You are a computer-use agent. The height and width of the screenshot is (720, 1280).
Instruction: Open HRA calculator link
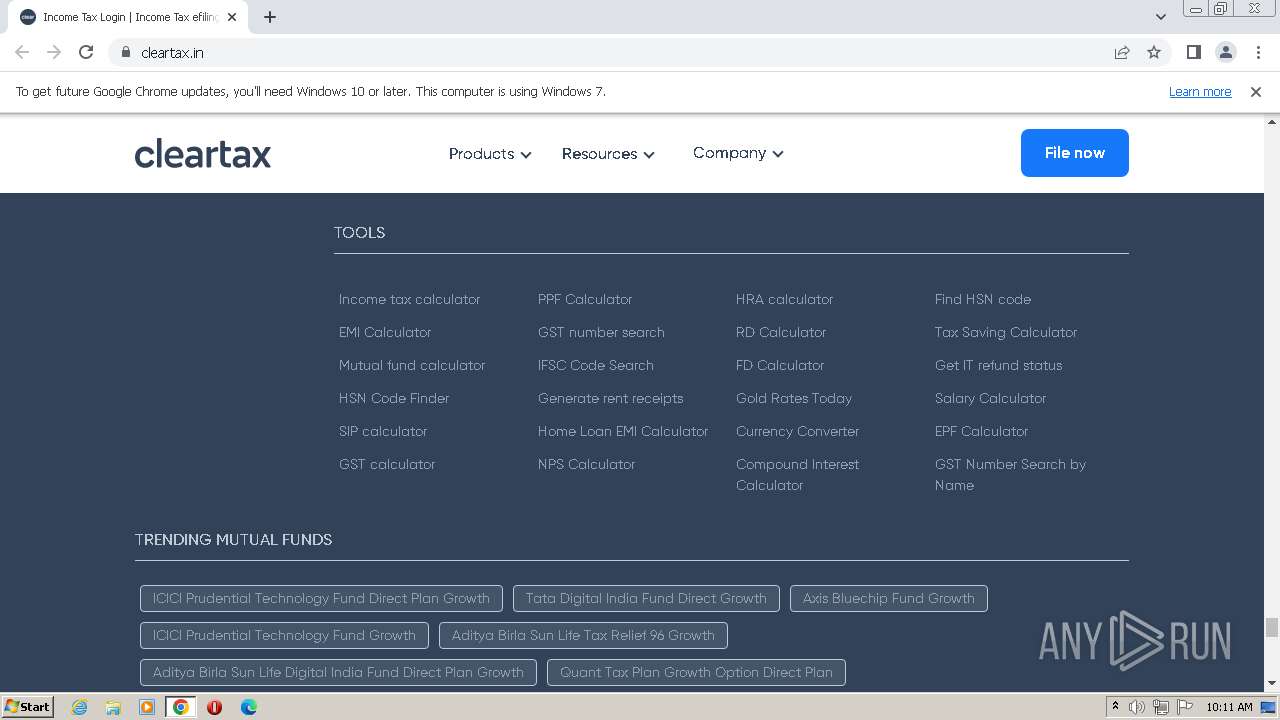(x=784, y=299)
